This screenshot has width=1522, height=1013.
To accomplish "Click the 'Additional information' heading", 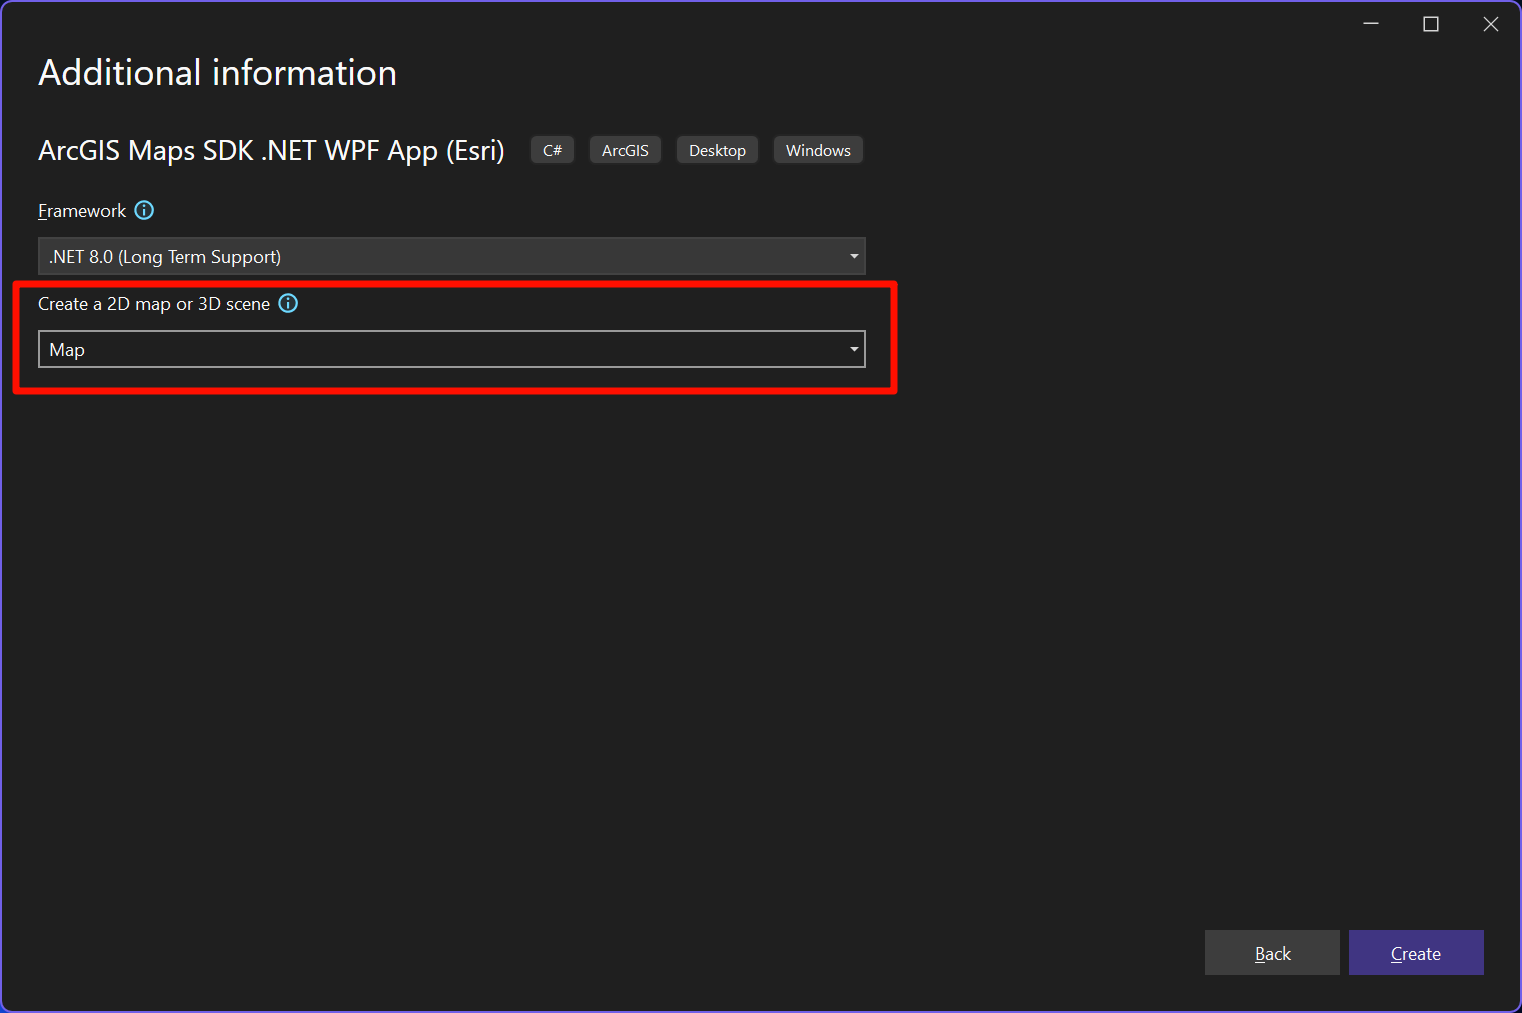I will tap(218, 73).
